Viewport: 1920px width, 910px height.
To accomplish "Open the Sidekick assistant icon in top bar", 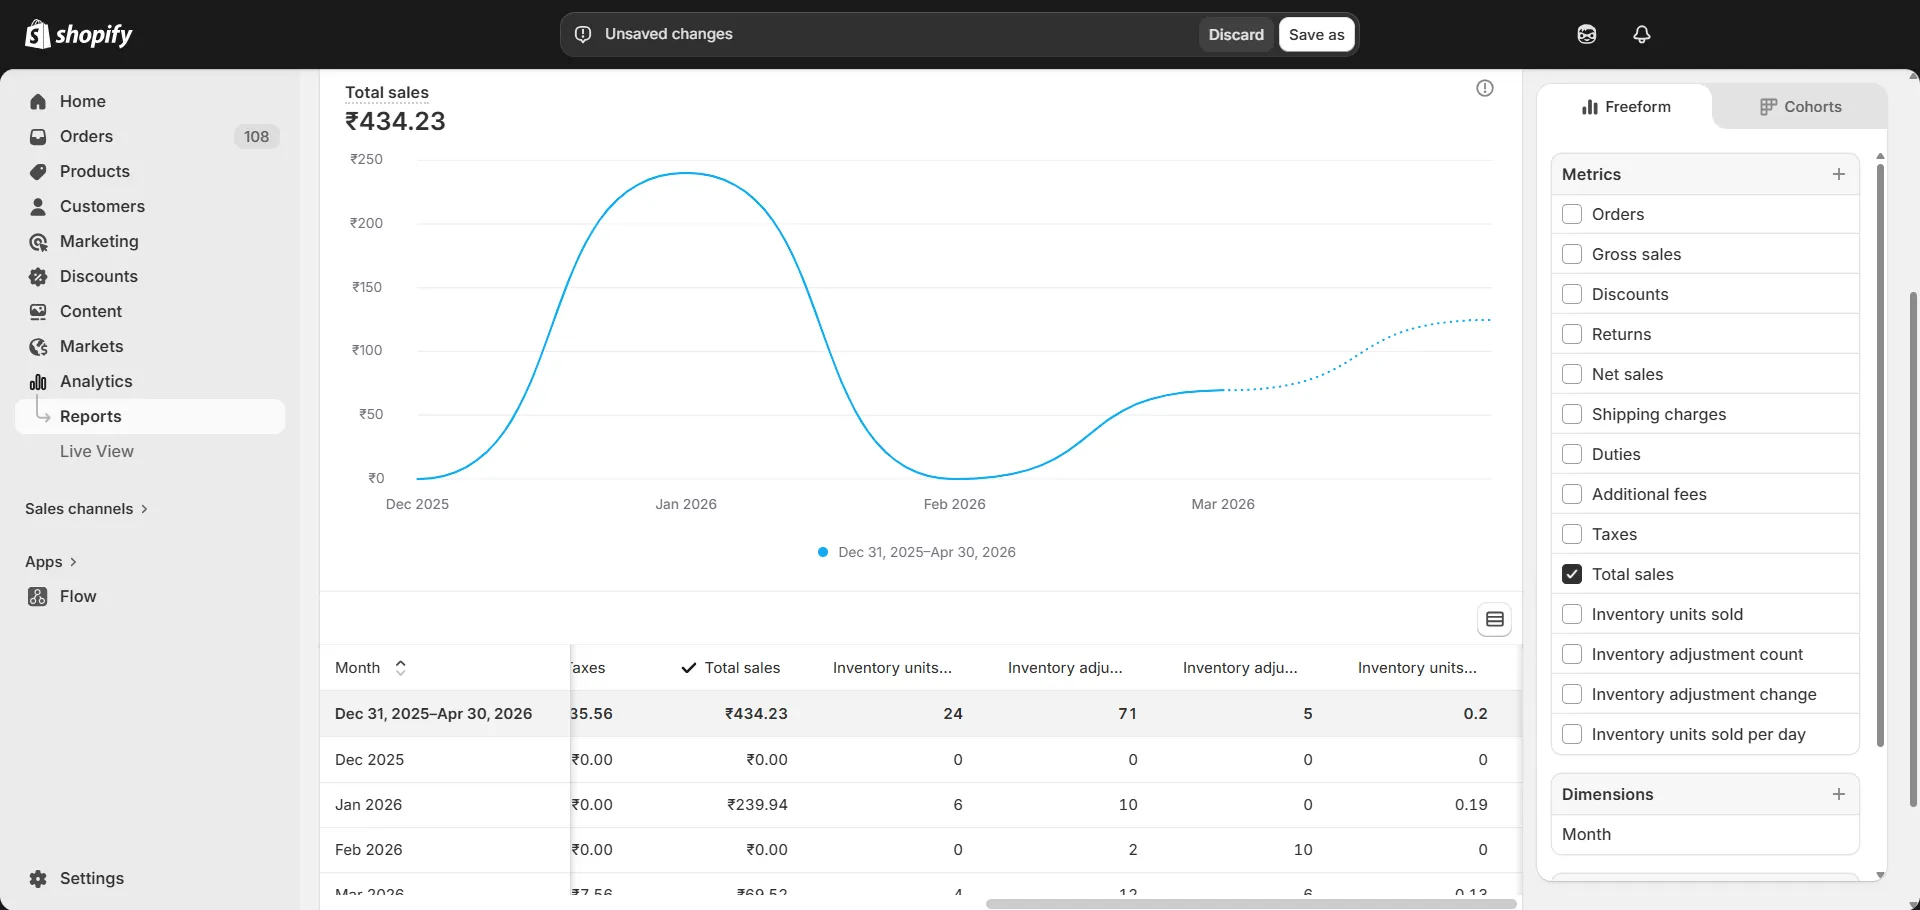I will point(1587,34).
